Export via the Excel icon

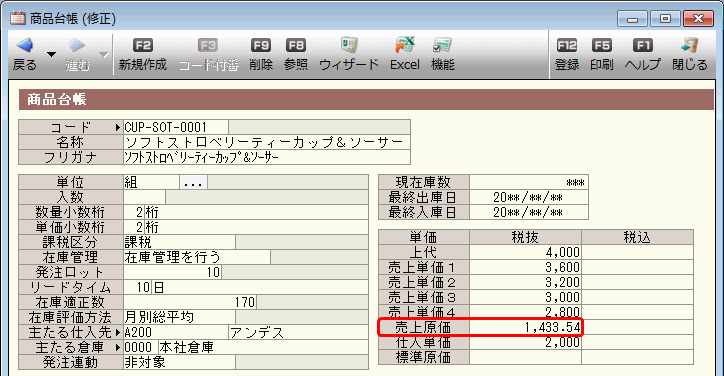[x=405, y=45]
